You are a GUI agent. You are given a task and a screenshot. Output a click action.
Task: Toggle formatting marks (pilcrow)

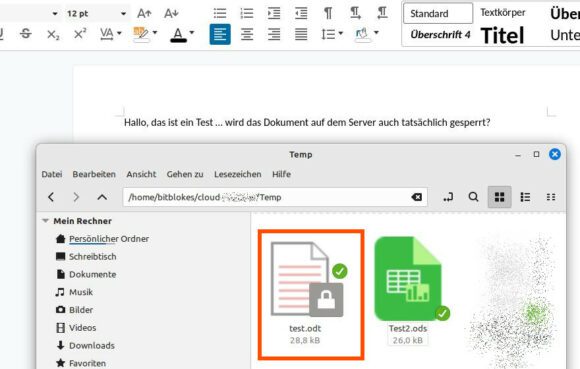pos(328,13)
